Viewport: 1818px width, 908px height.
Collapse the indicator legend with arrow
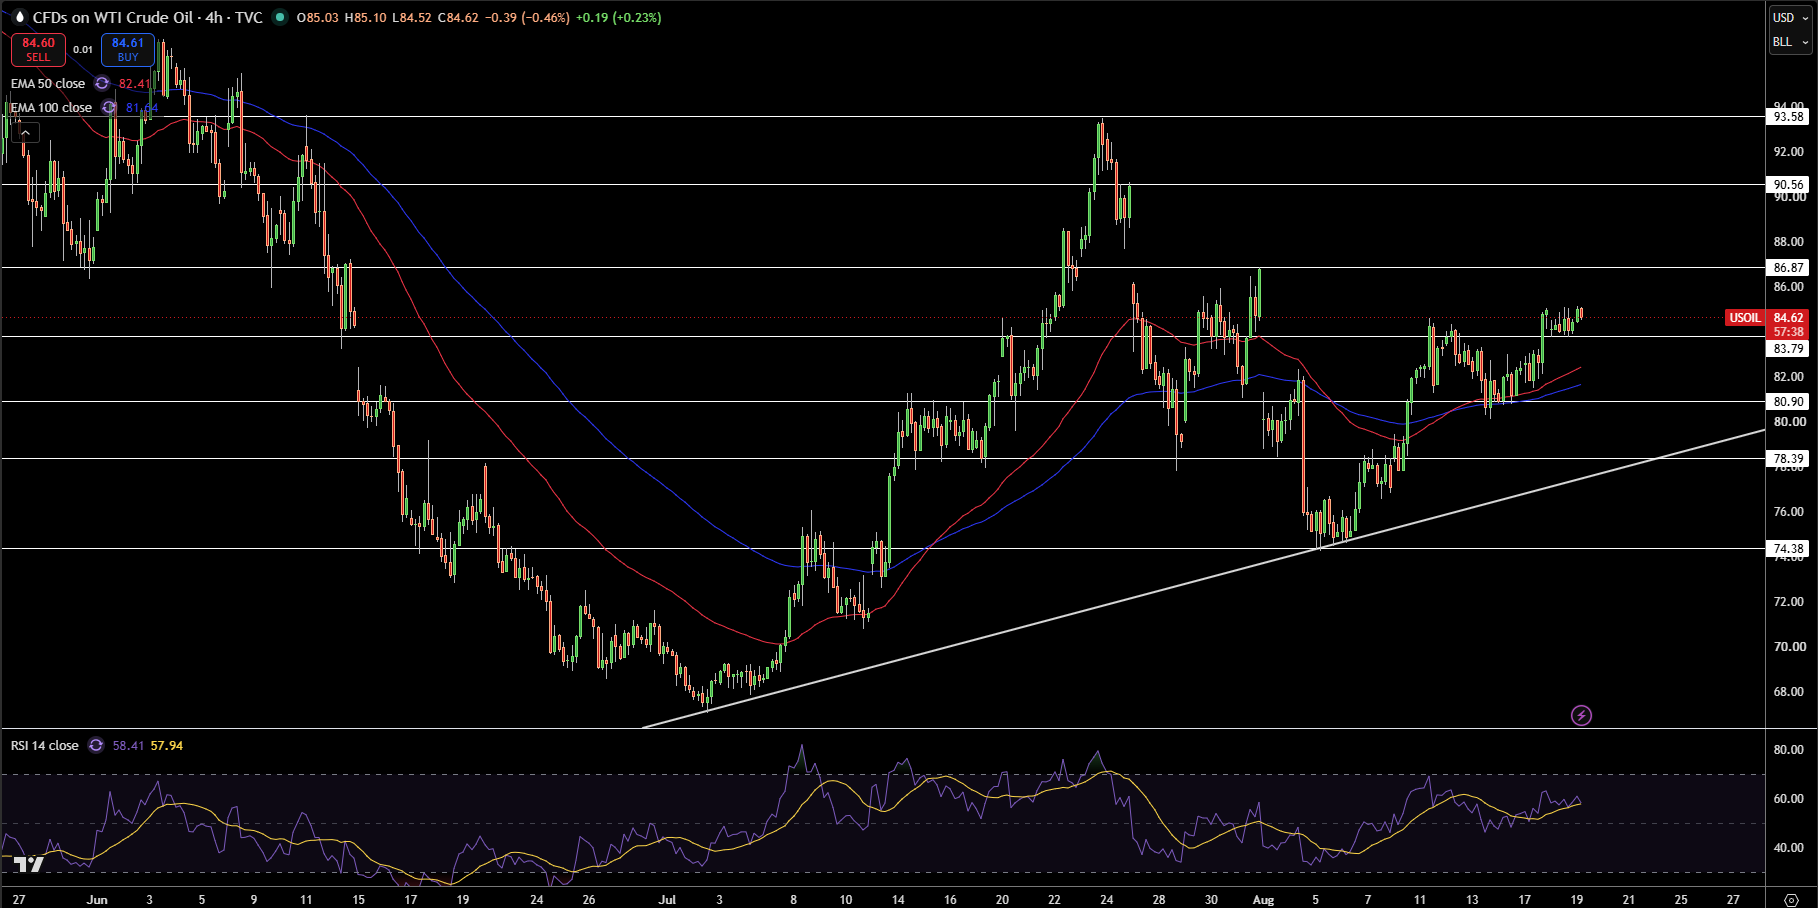click(x=26, y=132)
